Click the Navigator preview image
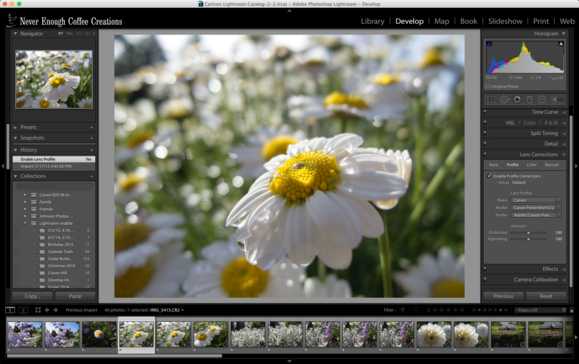The width and height of the screenshot is (579, 364). [54, 79]
